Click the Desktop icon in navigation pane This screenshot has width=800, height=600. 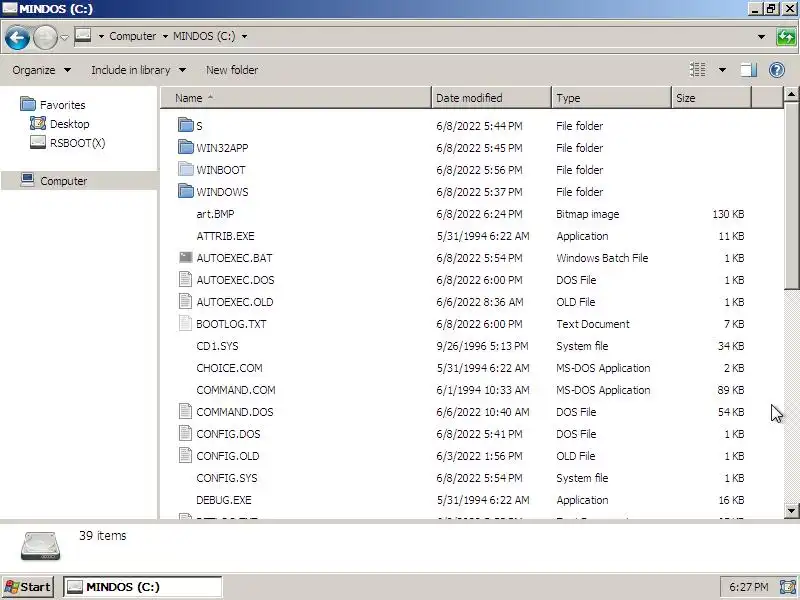point(38,123)
